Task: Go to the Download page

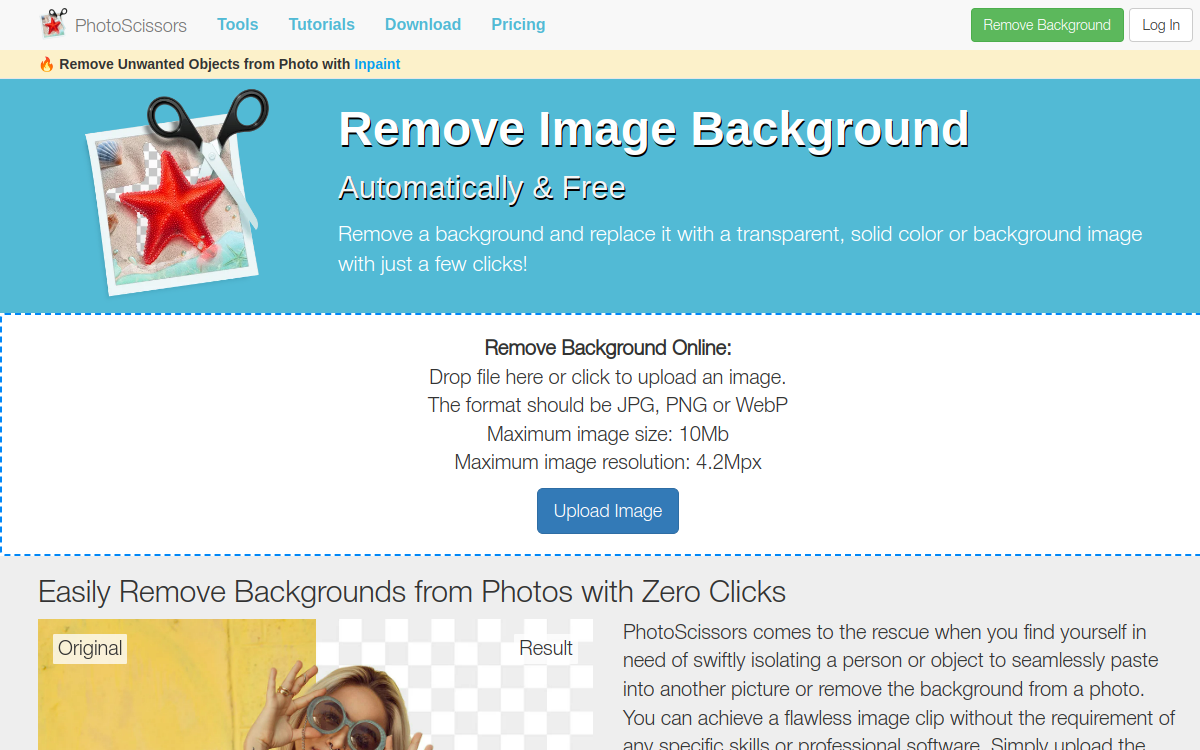Action: 423,24
